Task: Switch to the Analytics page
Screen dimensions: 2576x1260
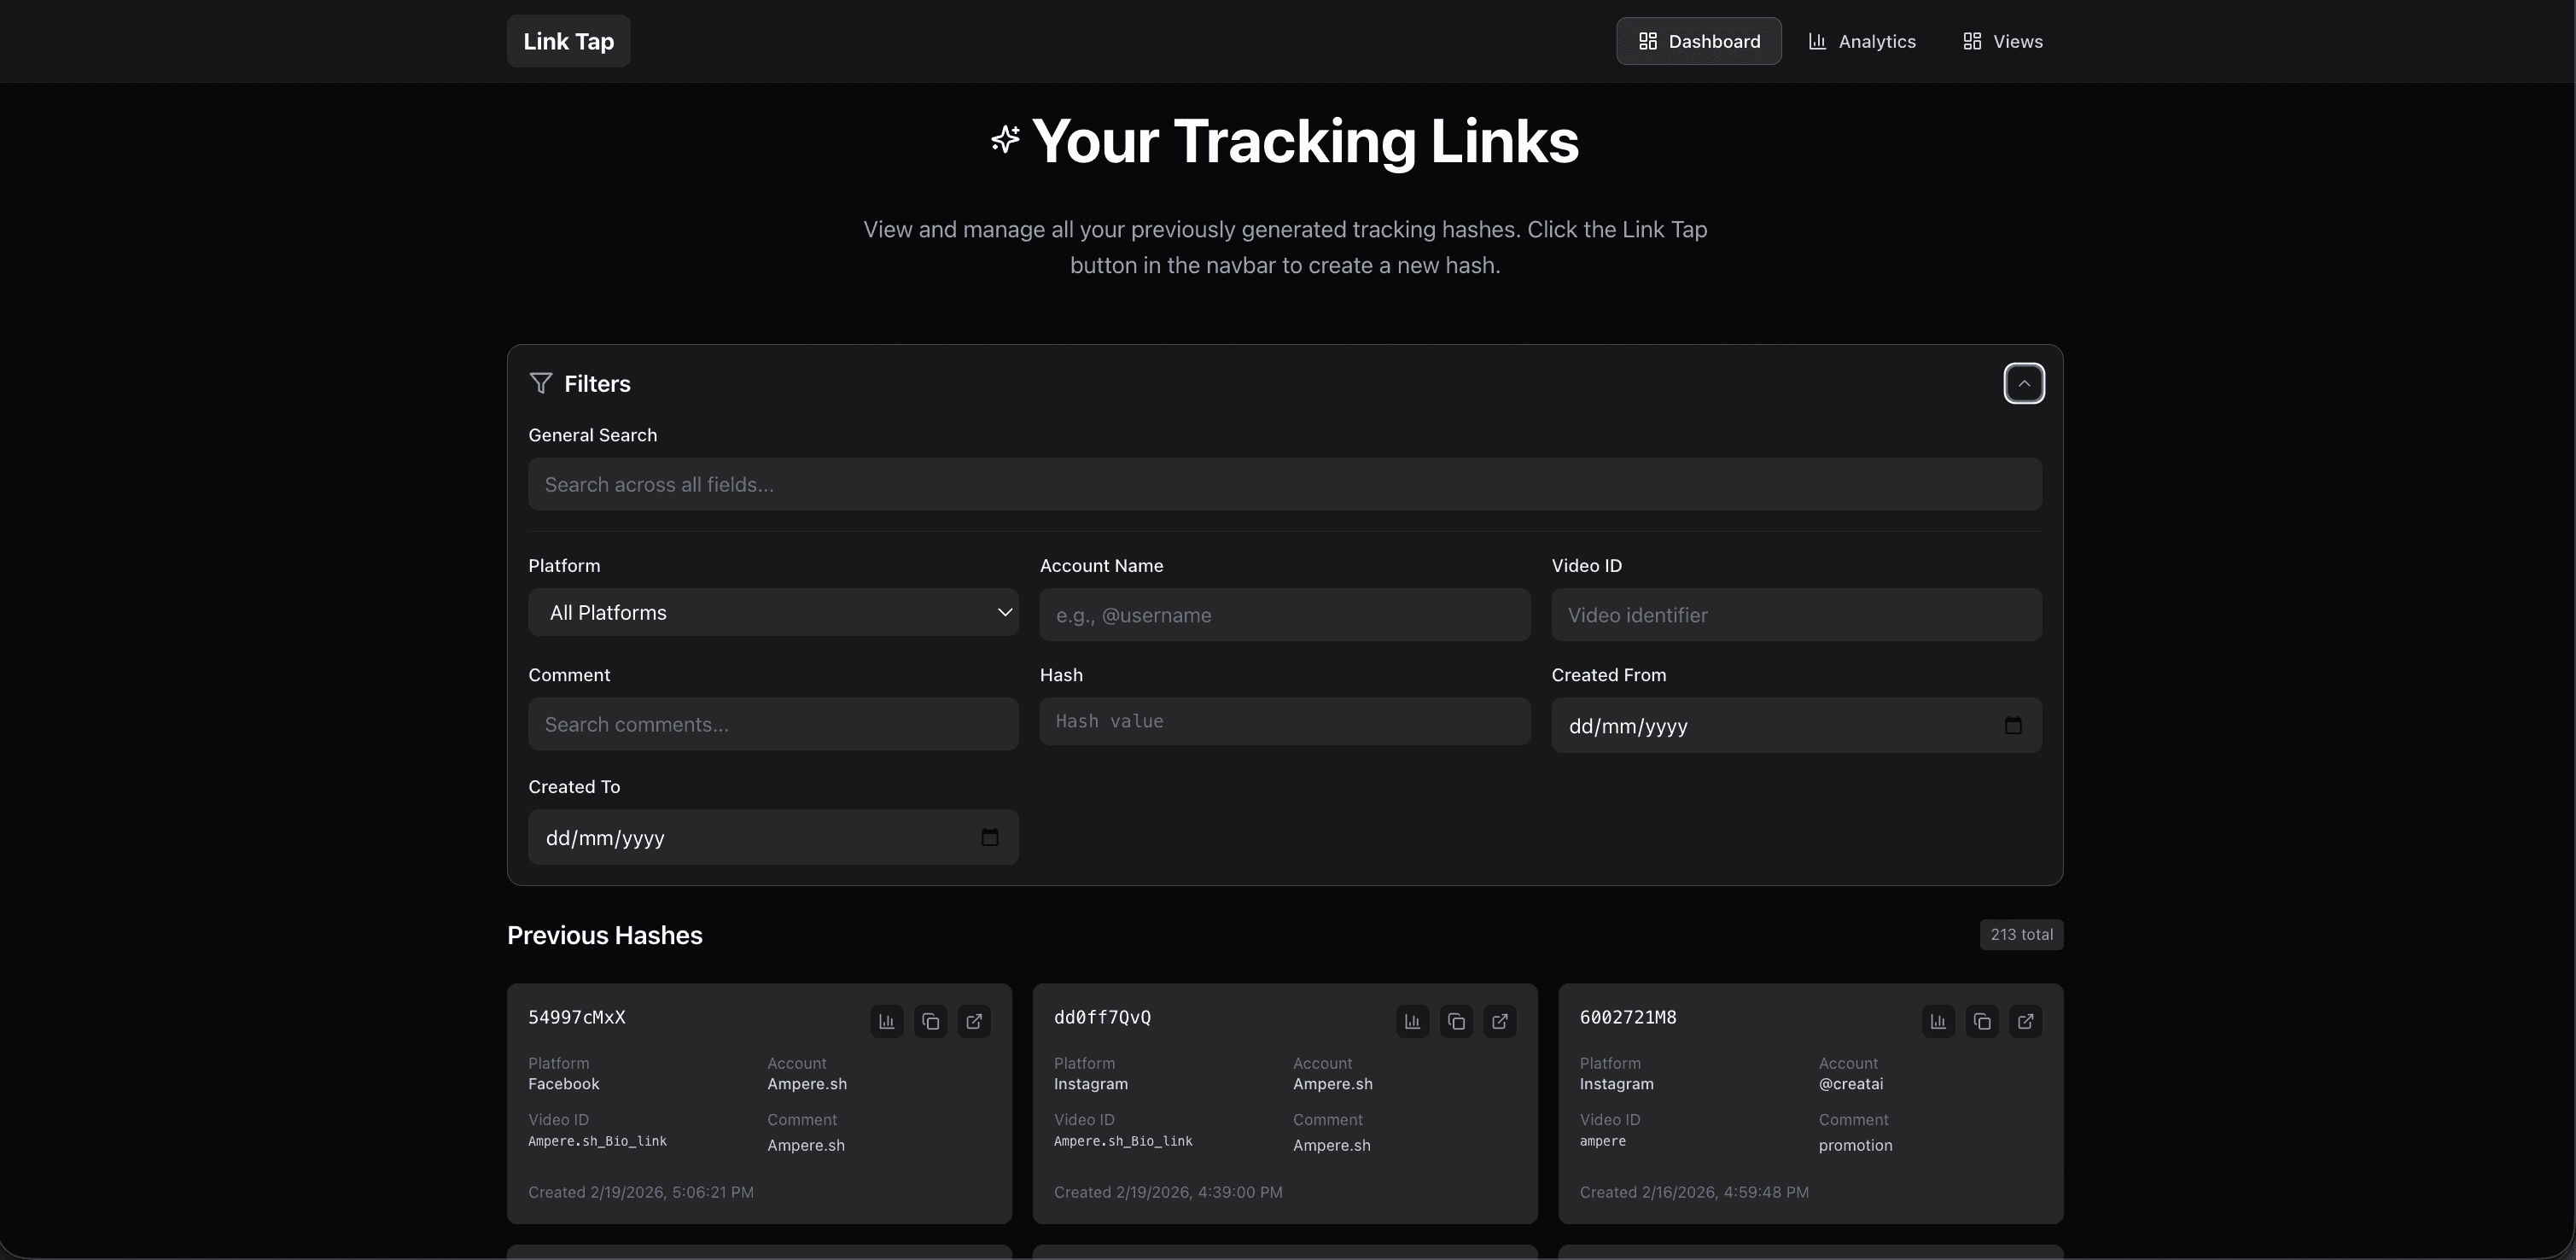Action: 1862,41
